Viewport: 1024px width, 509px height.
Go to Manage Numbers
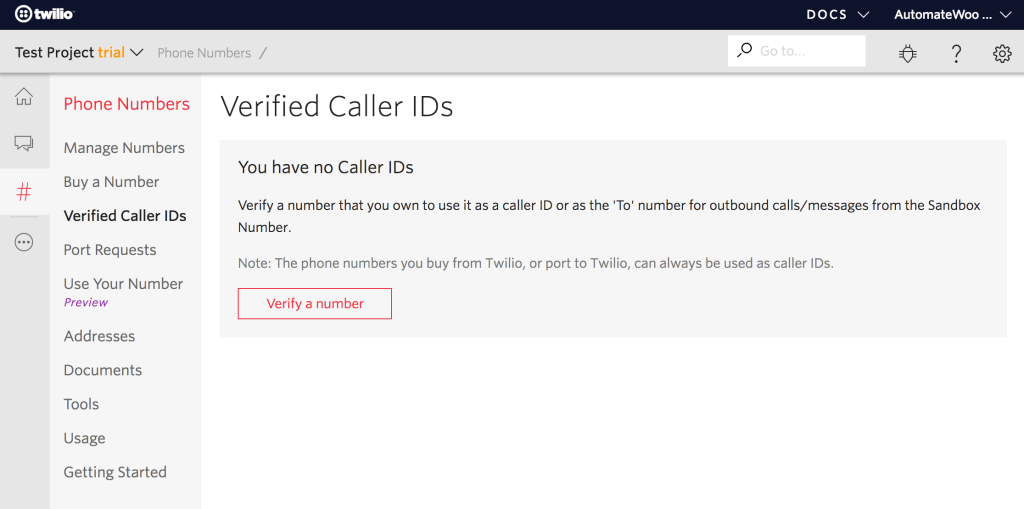(x=124, y=148)
